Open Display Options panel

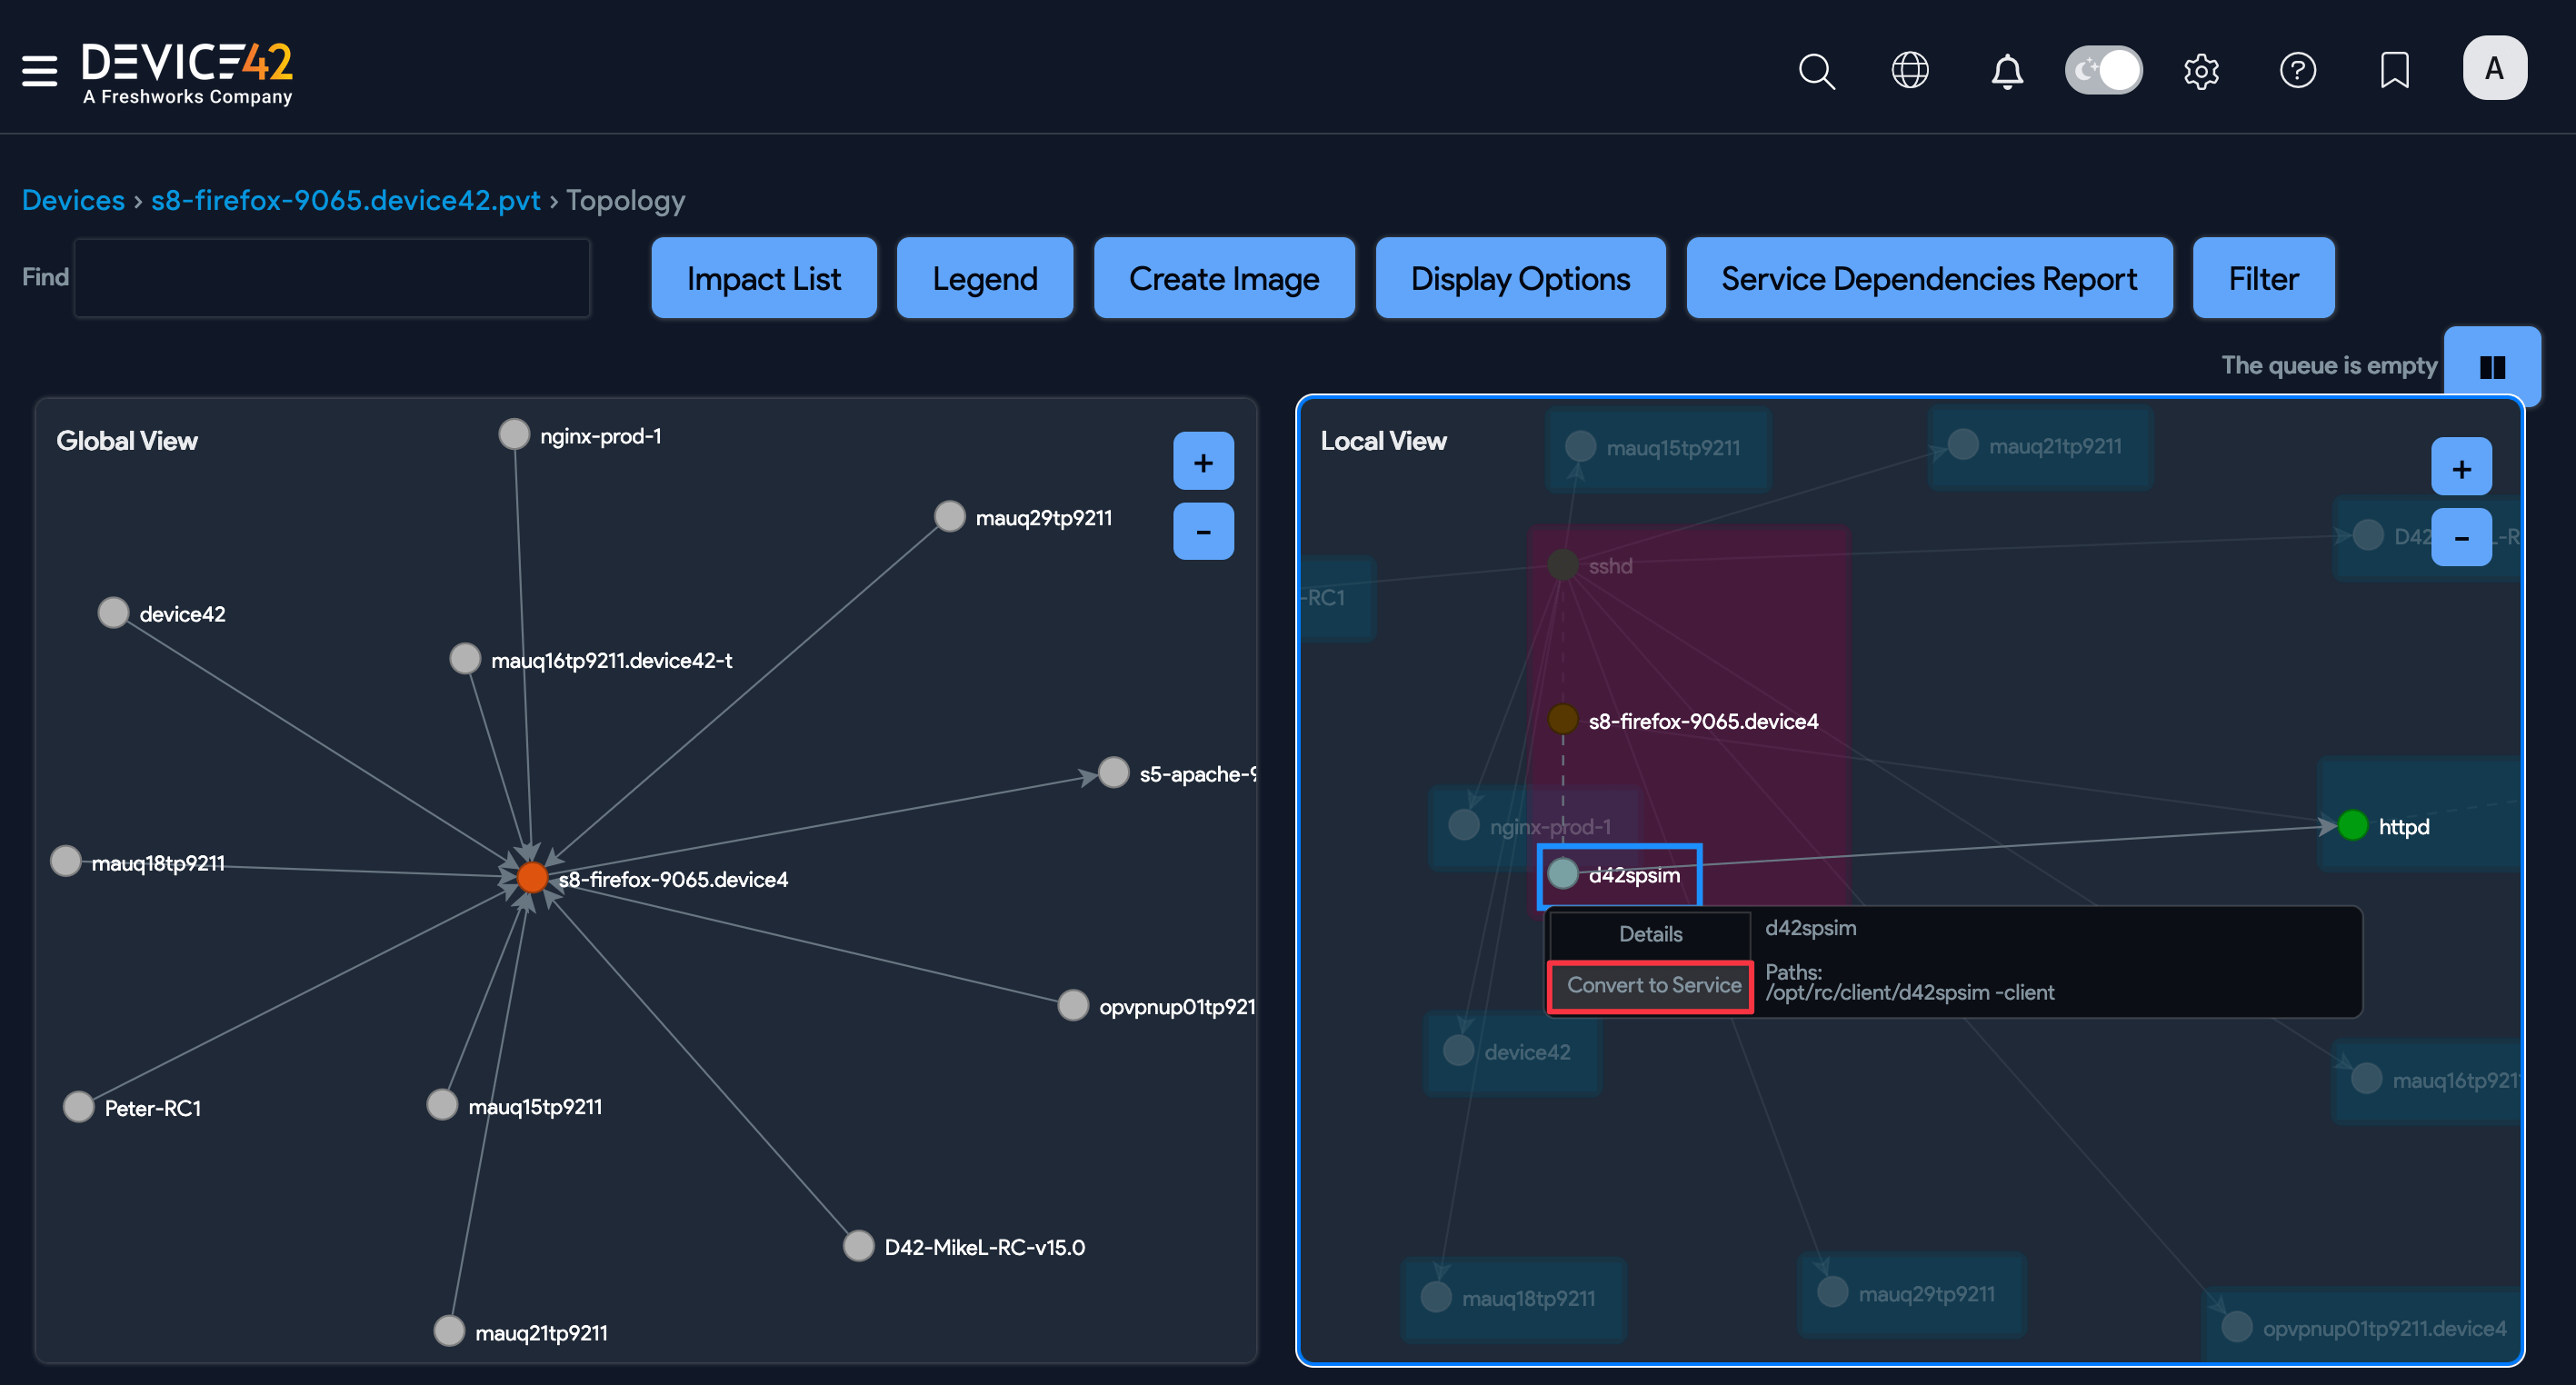pyautogui.click(x=1520, y=278)
